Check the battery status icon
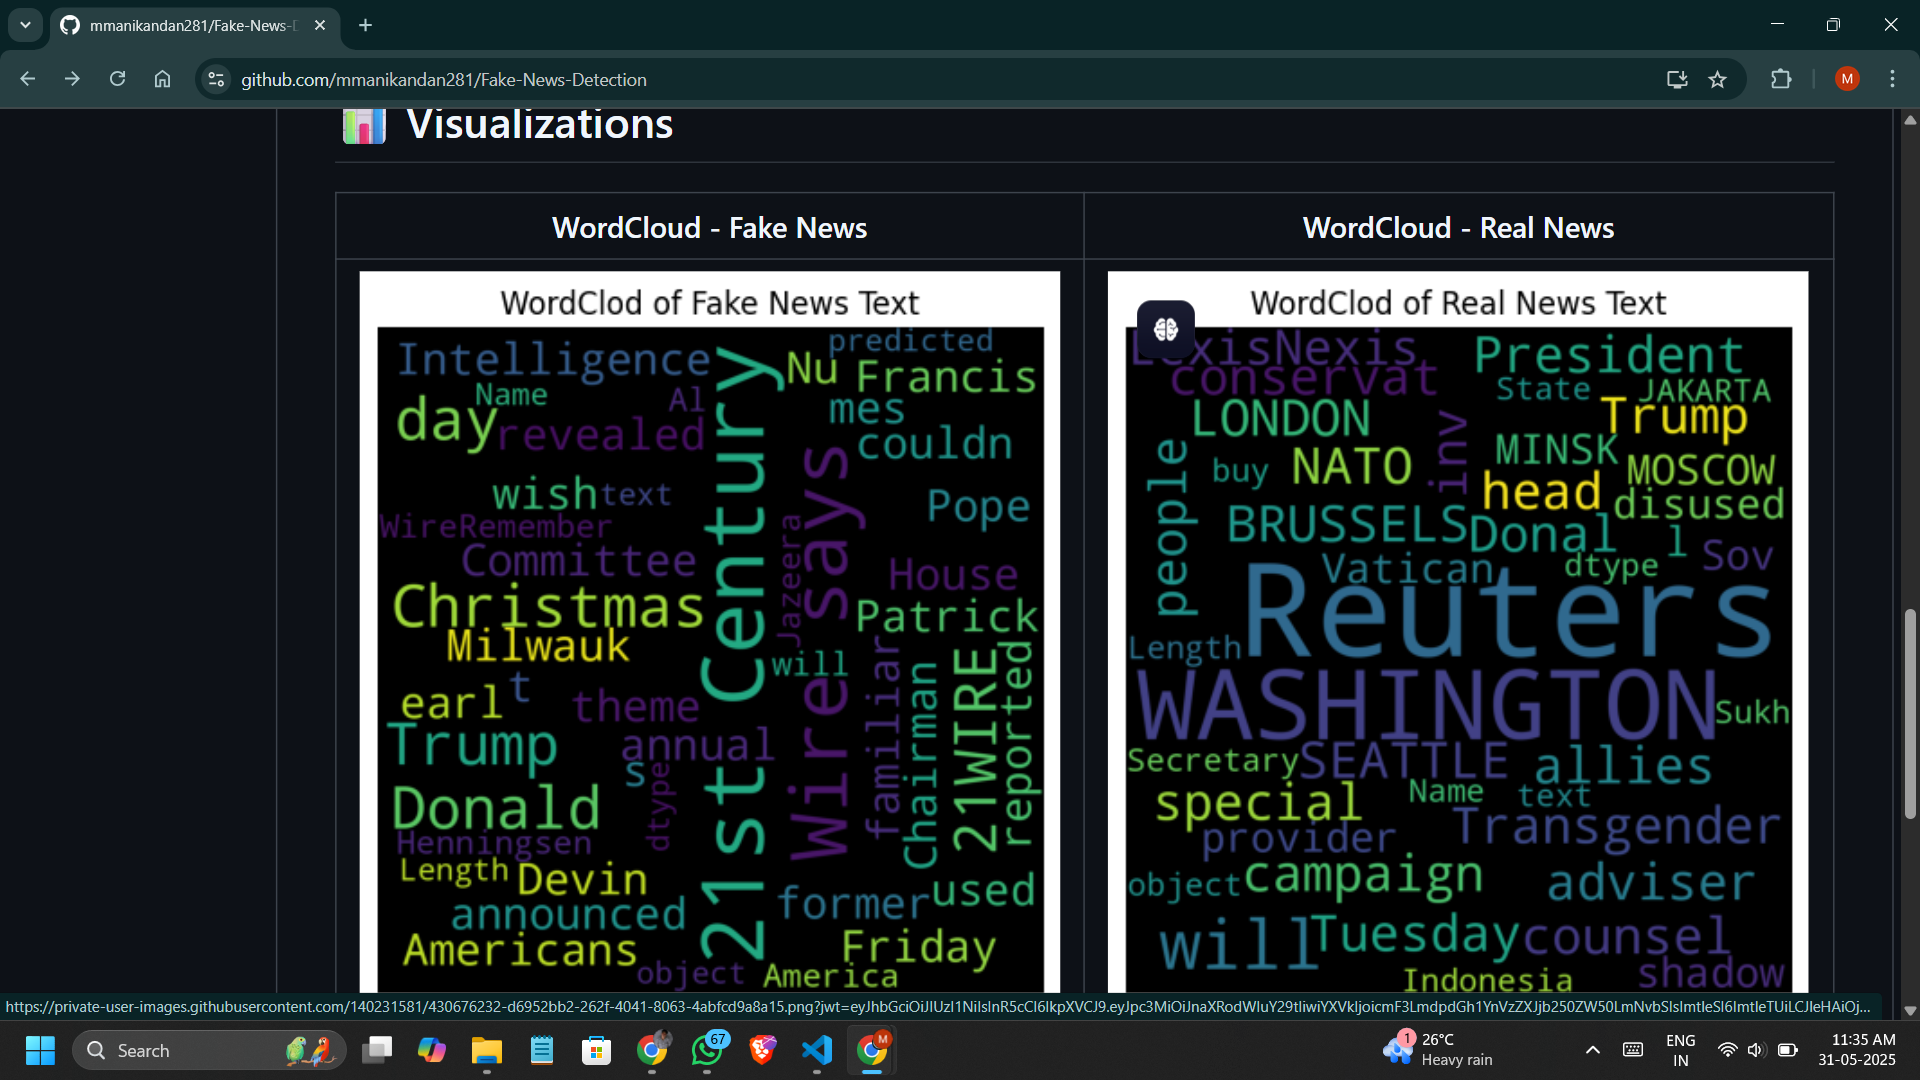 coord(1788,1050)
